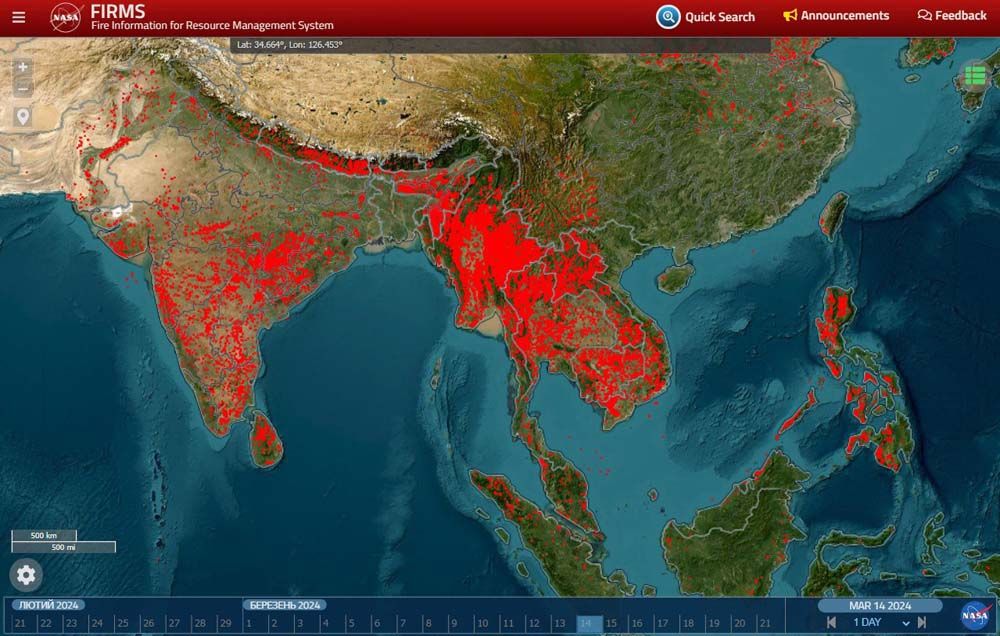Open the Feedback form
The height and width of the screenshot is (636, 1000).
(952, 16)
